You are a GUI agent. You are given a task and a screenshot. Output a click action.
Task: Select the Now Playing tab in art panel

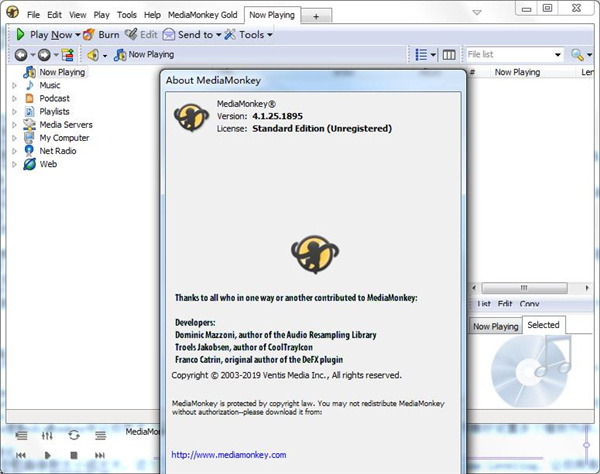click(496, 326)
